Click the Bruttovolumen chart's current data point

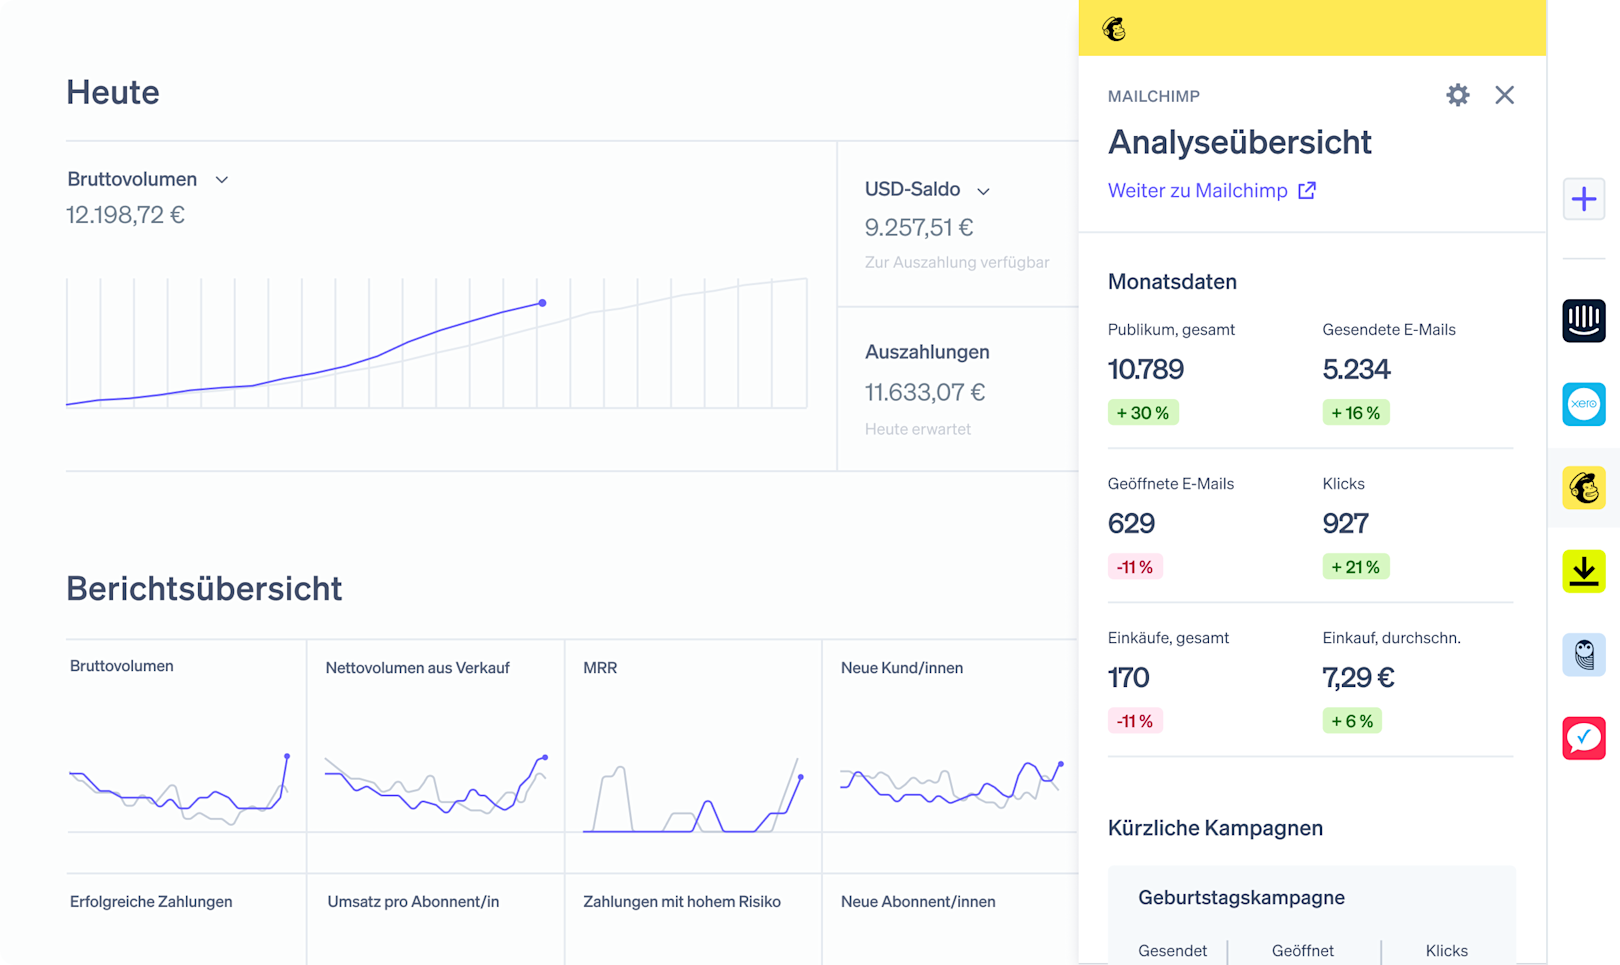pyautogui.click(x=542, y=303)
